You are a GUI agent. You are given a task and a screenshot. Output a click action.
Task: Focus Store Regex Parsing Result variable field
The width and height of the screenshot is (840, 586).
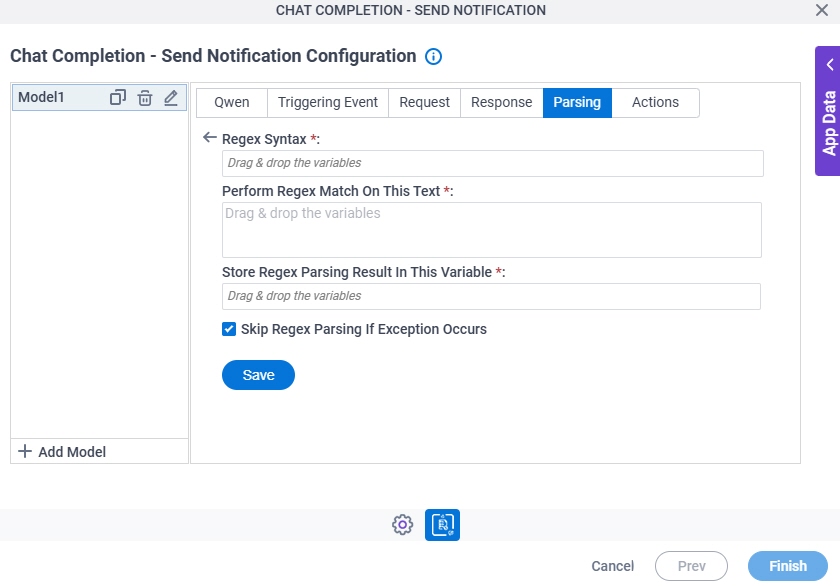point(491,296)
